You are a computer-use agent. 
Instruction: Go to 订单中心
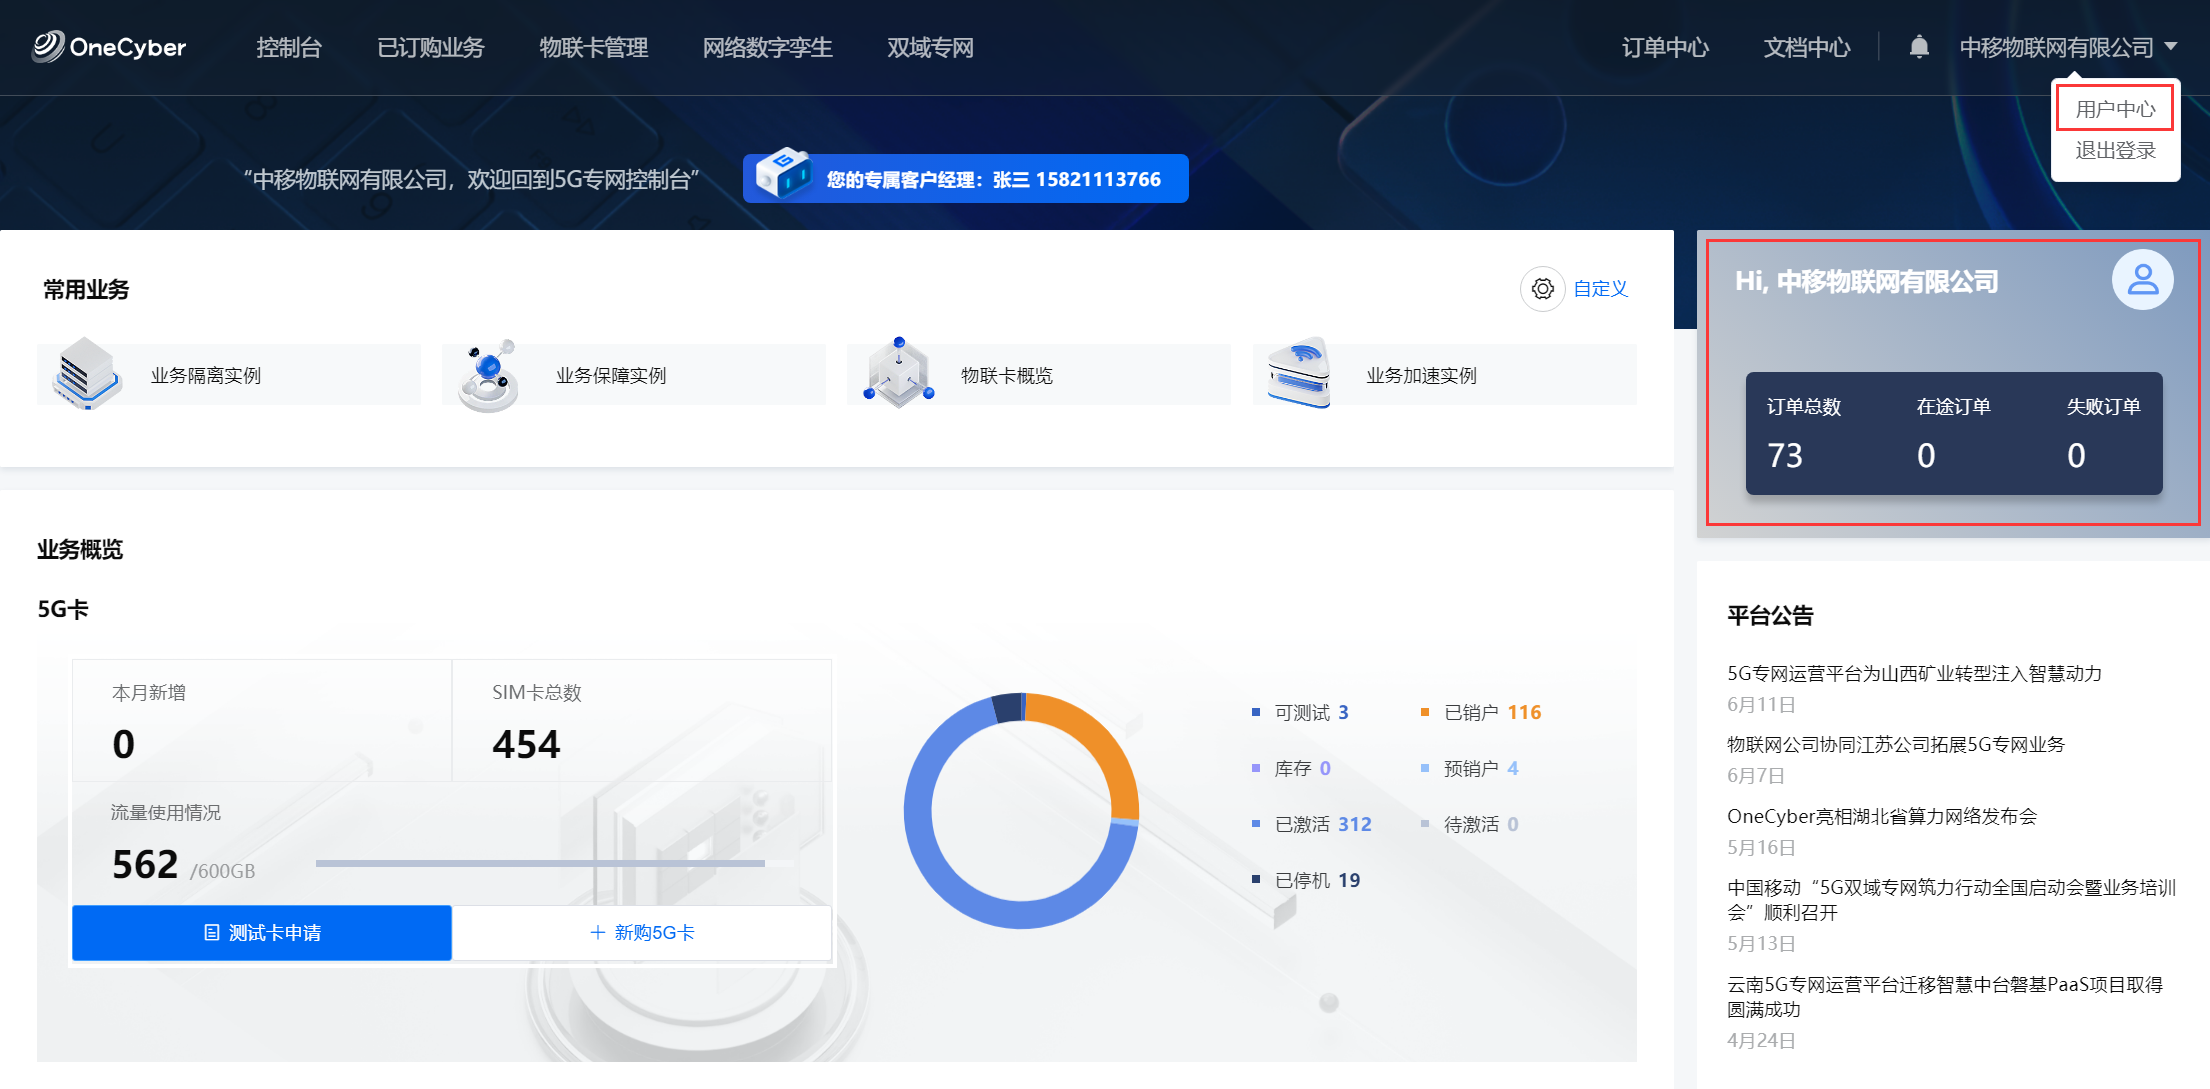point(1664,47)
